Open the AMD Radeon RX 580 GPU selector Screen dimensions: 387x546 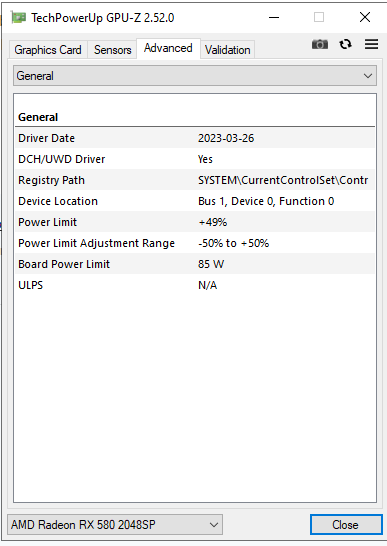pyautogui.click(x=115, y=524)
